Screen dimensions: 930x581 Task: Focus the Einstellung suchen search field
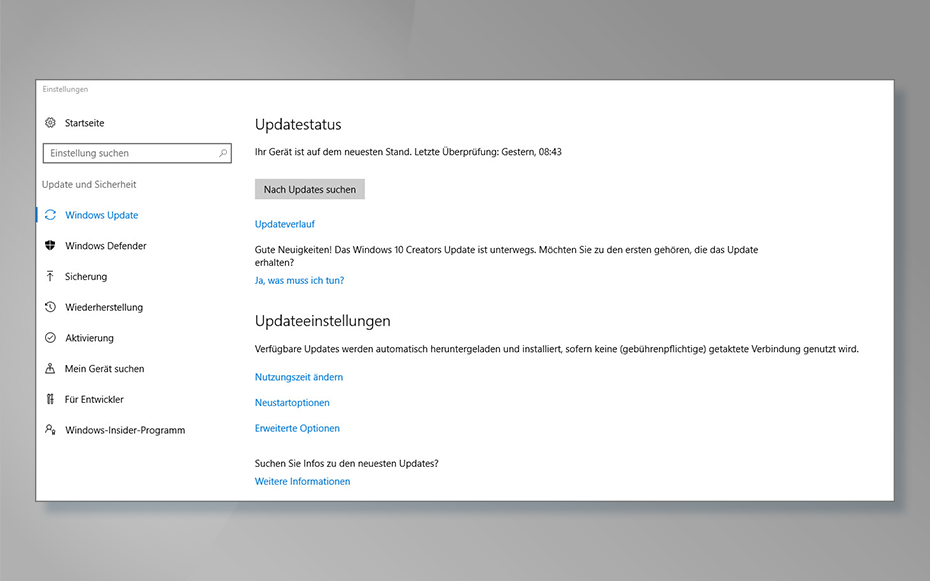[137, 153]
